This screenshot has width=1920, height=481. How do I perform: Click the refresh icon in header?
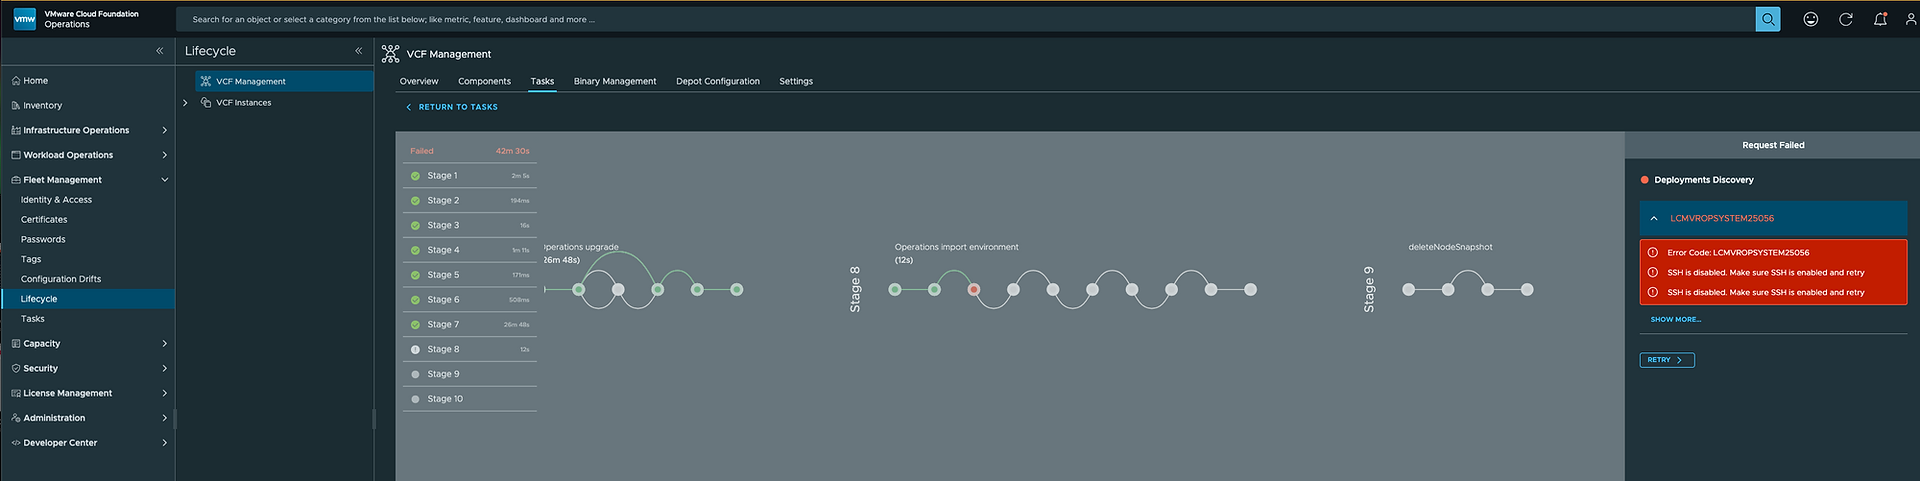click(1846, 19)
